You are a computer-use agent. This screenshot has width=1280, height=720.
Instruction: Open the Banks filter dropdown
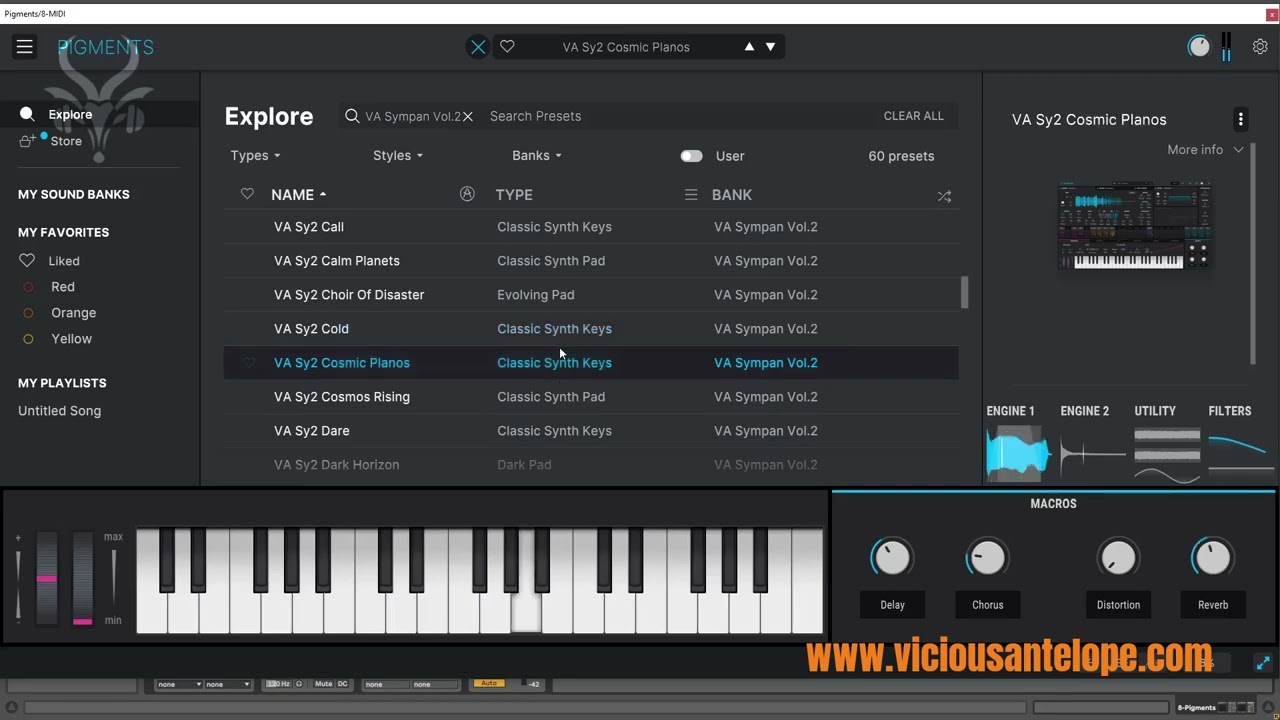536,156
